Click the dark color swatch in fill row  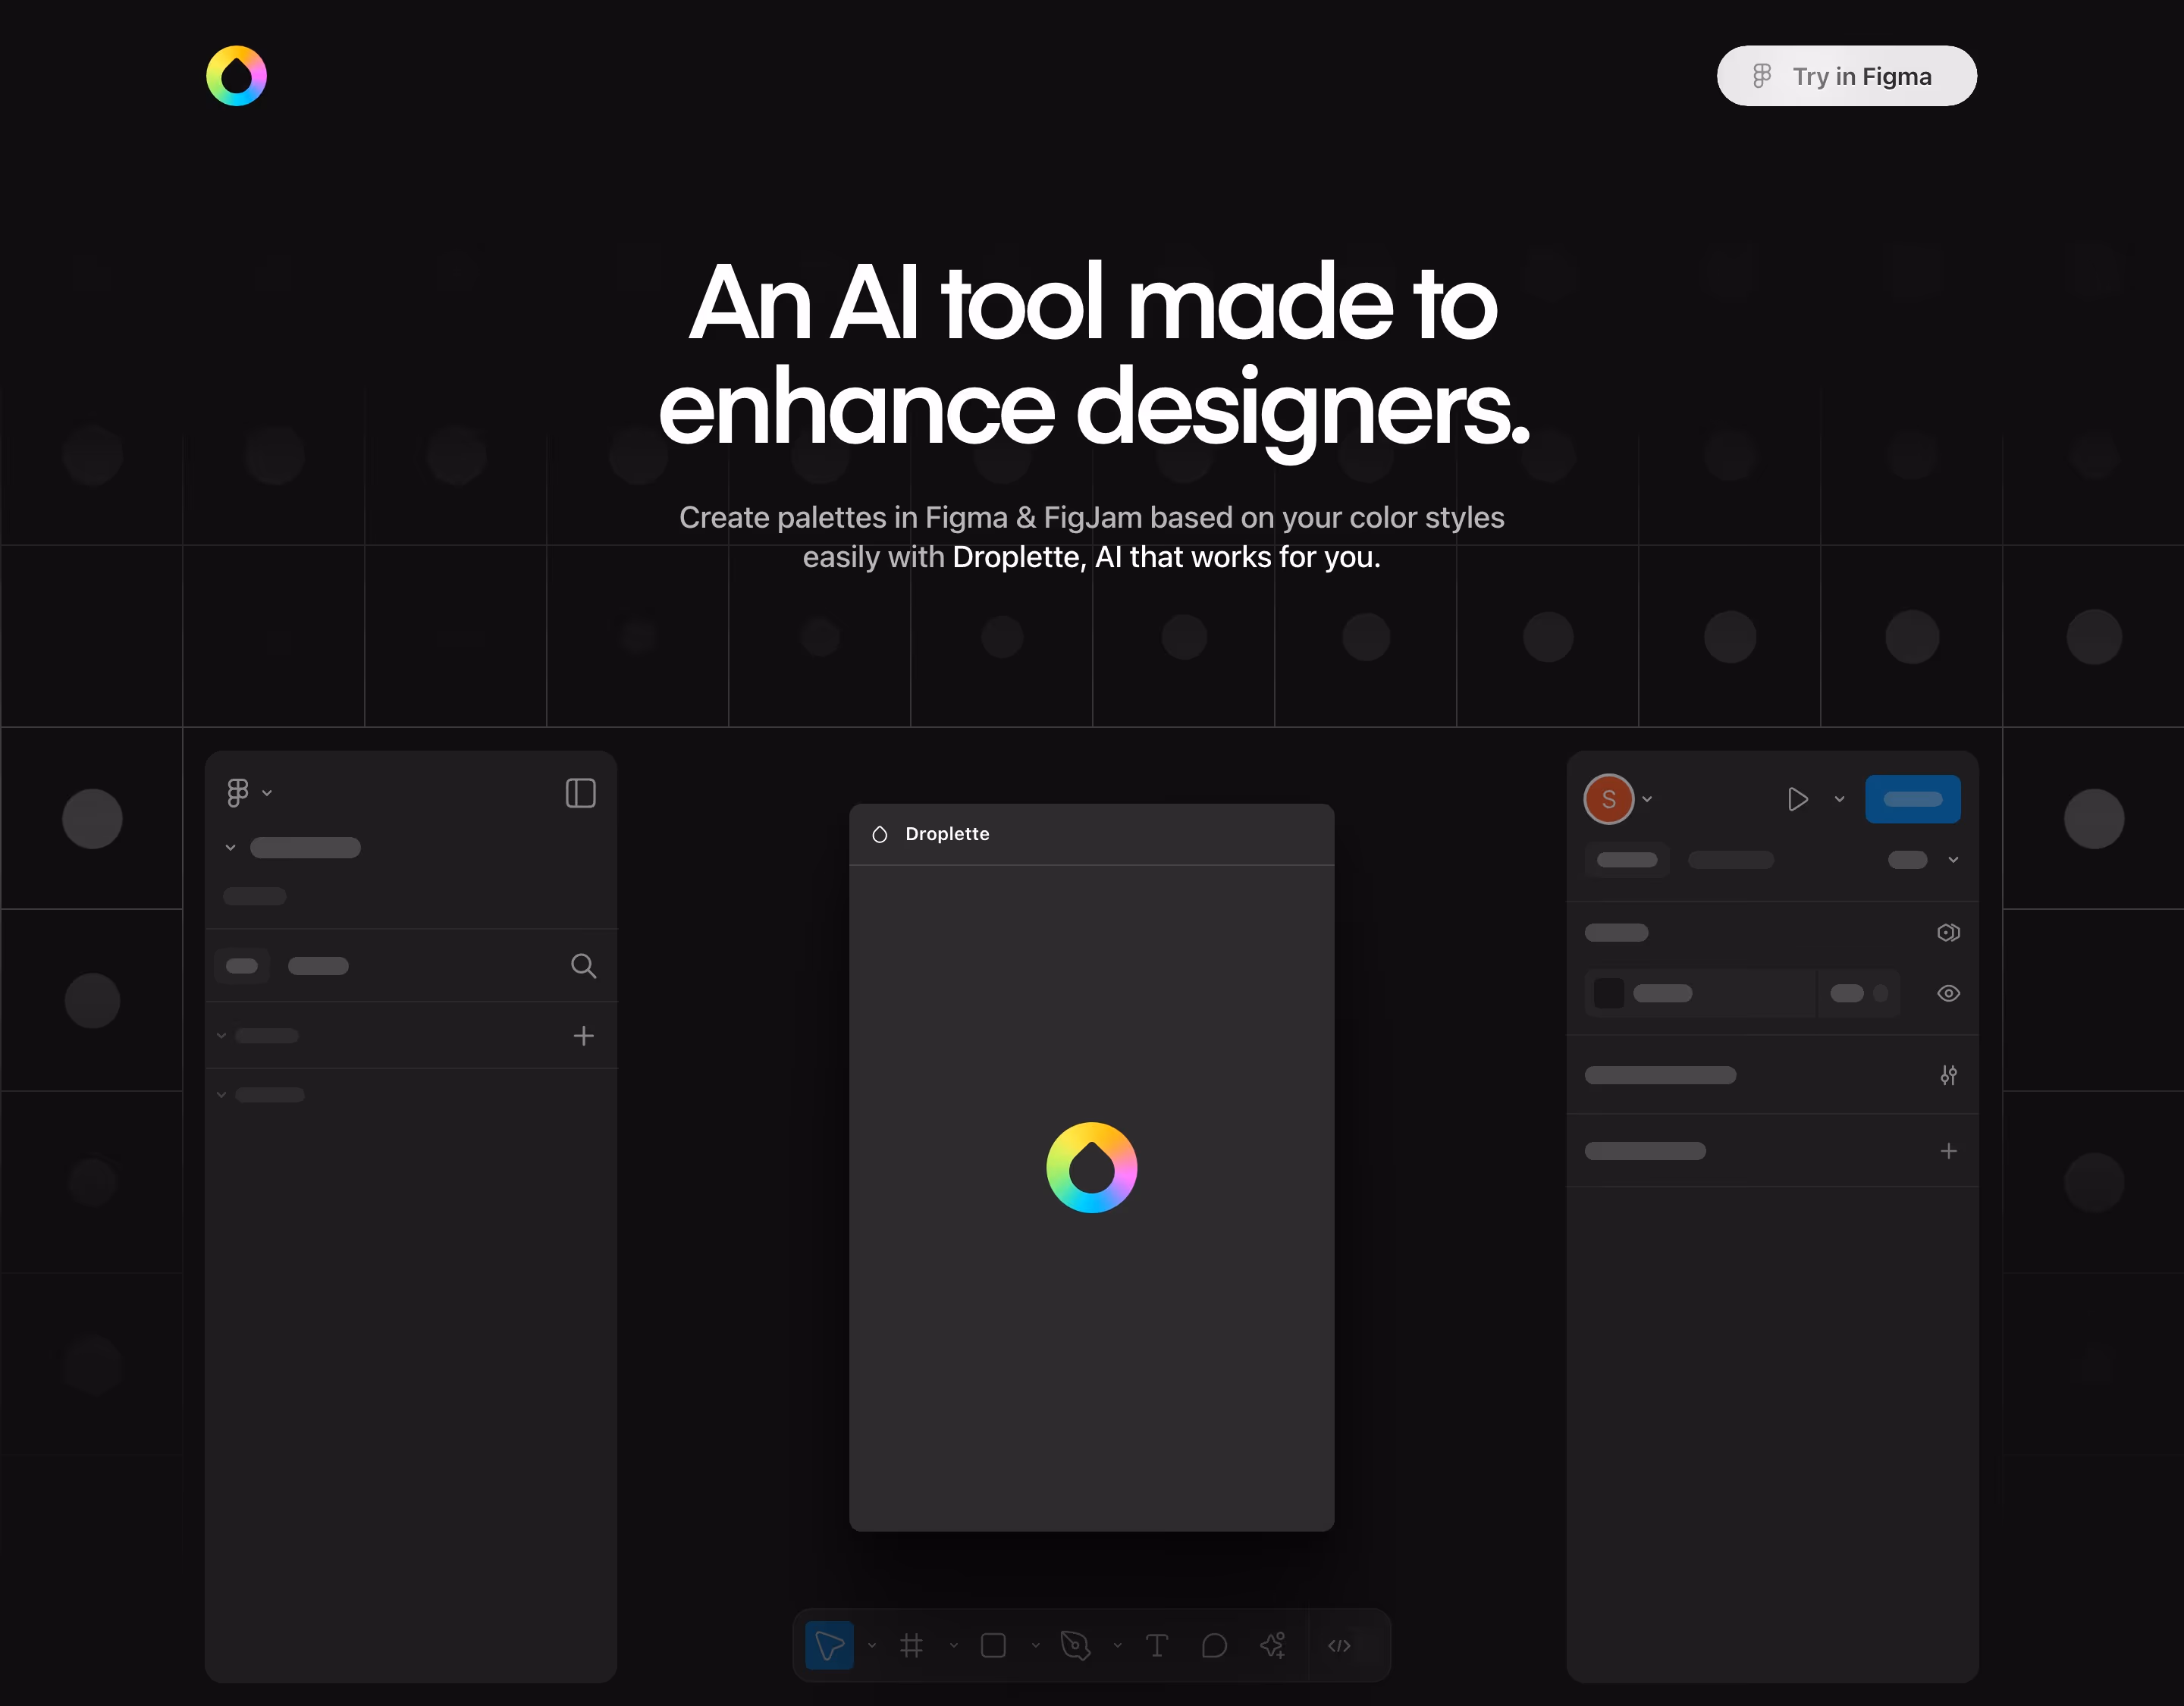point(1609,994)
